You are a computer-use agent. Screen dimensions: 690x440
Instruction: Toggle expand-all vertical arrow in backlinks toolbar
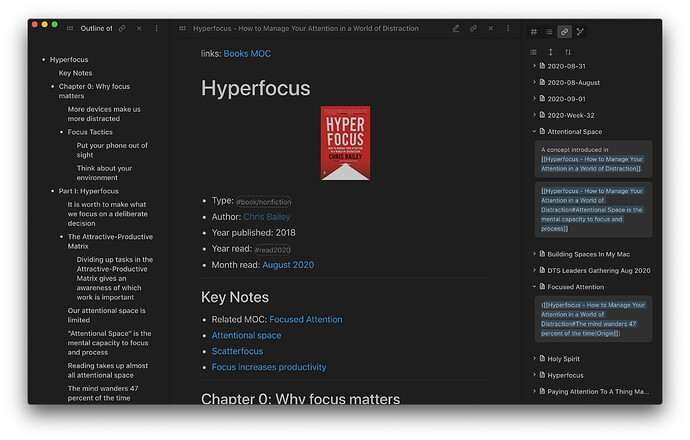(551, 52)
